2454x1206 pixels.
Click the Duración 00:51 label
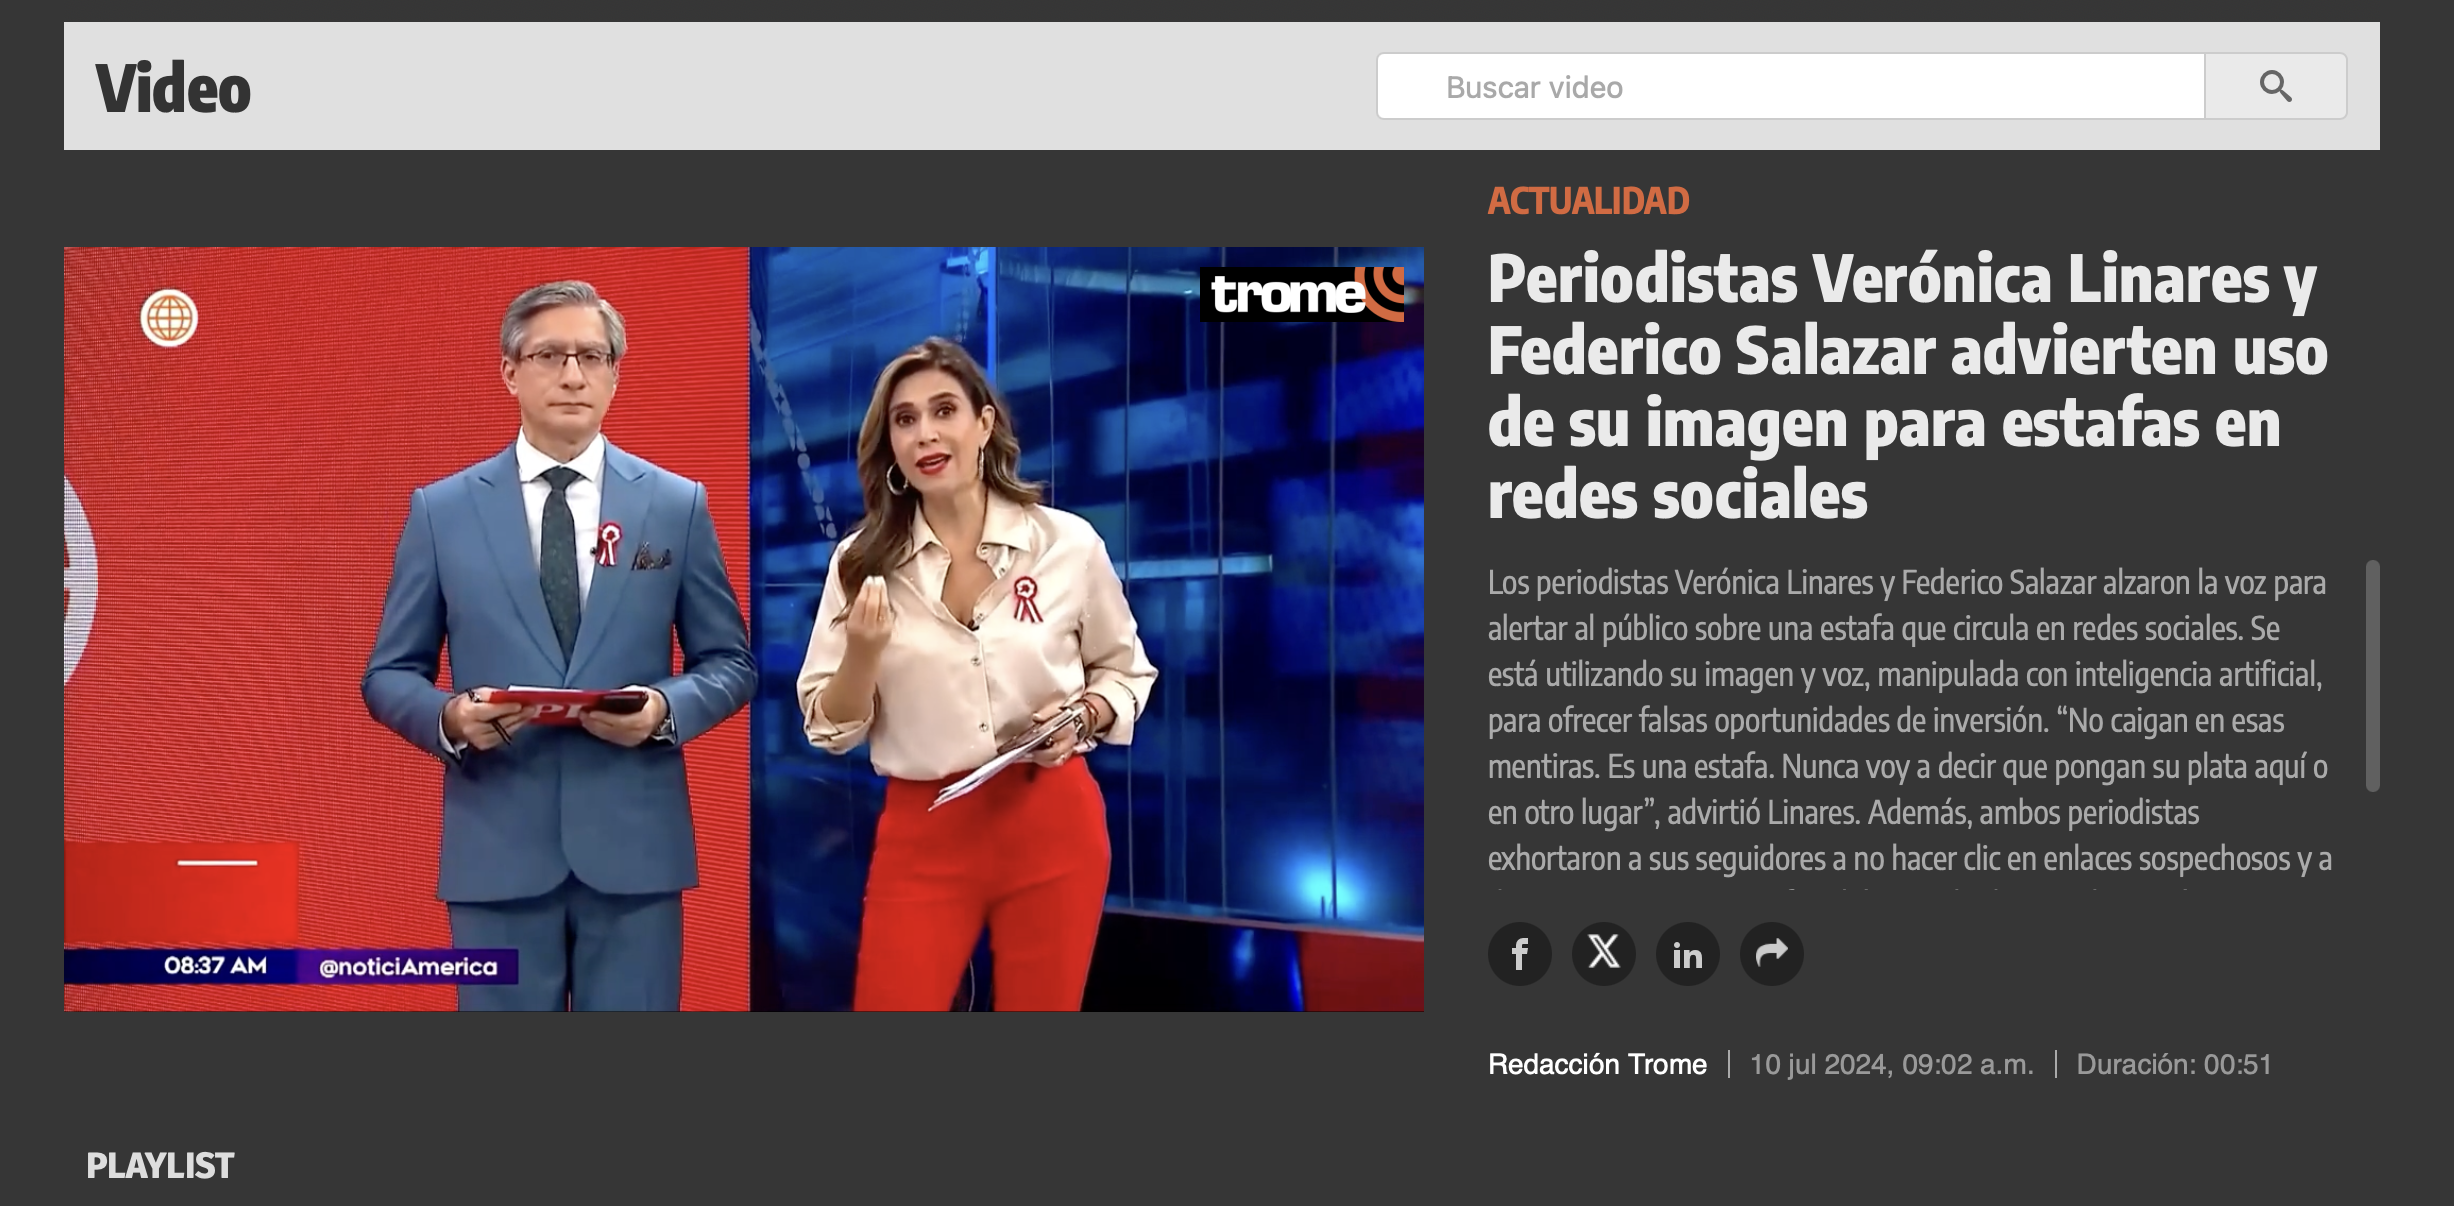(2173, 1064)
